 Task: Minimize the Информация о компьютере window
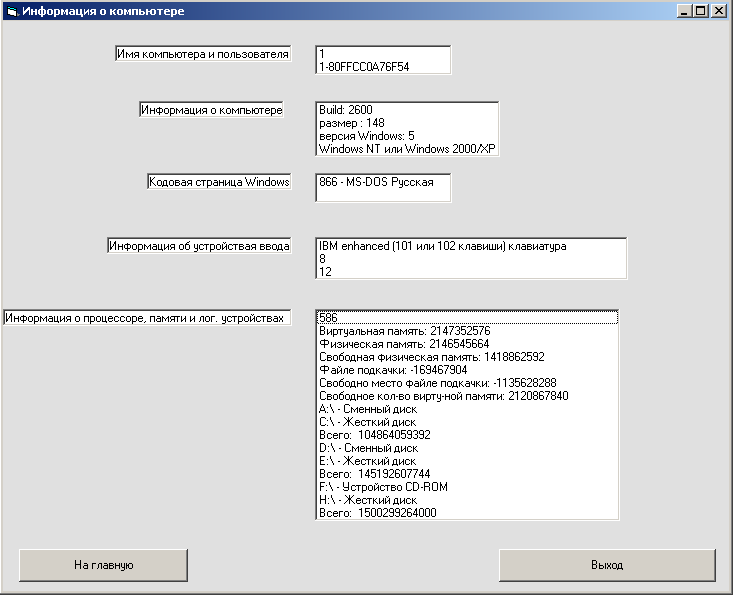click(684, 11)
